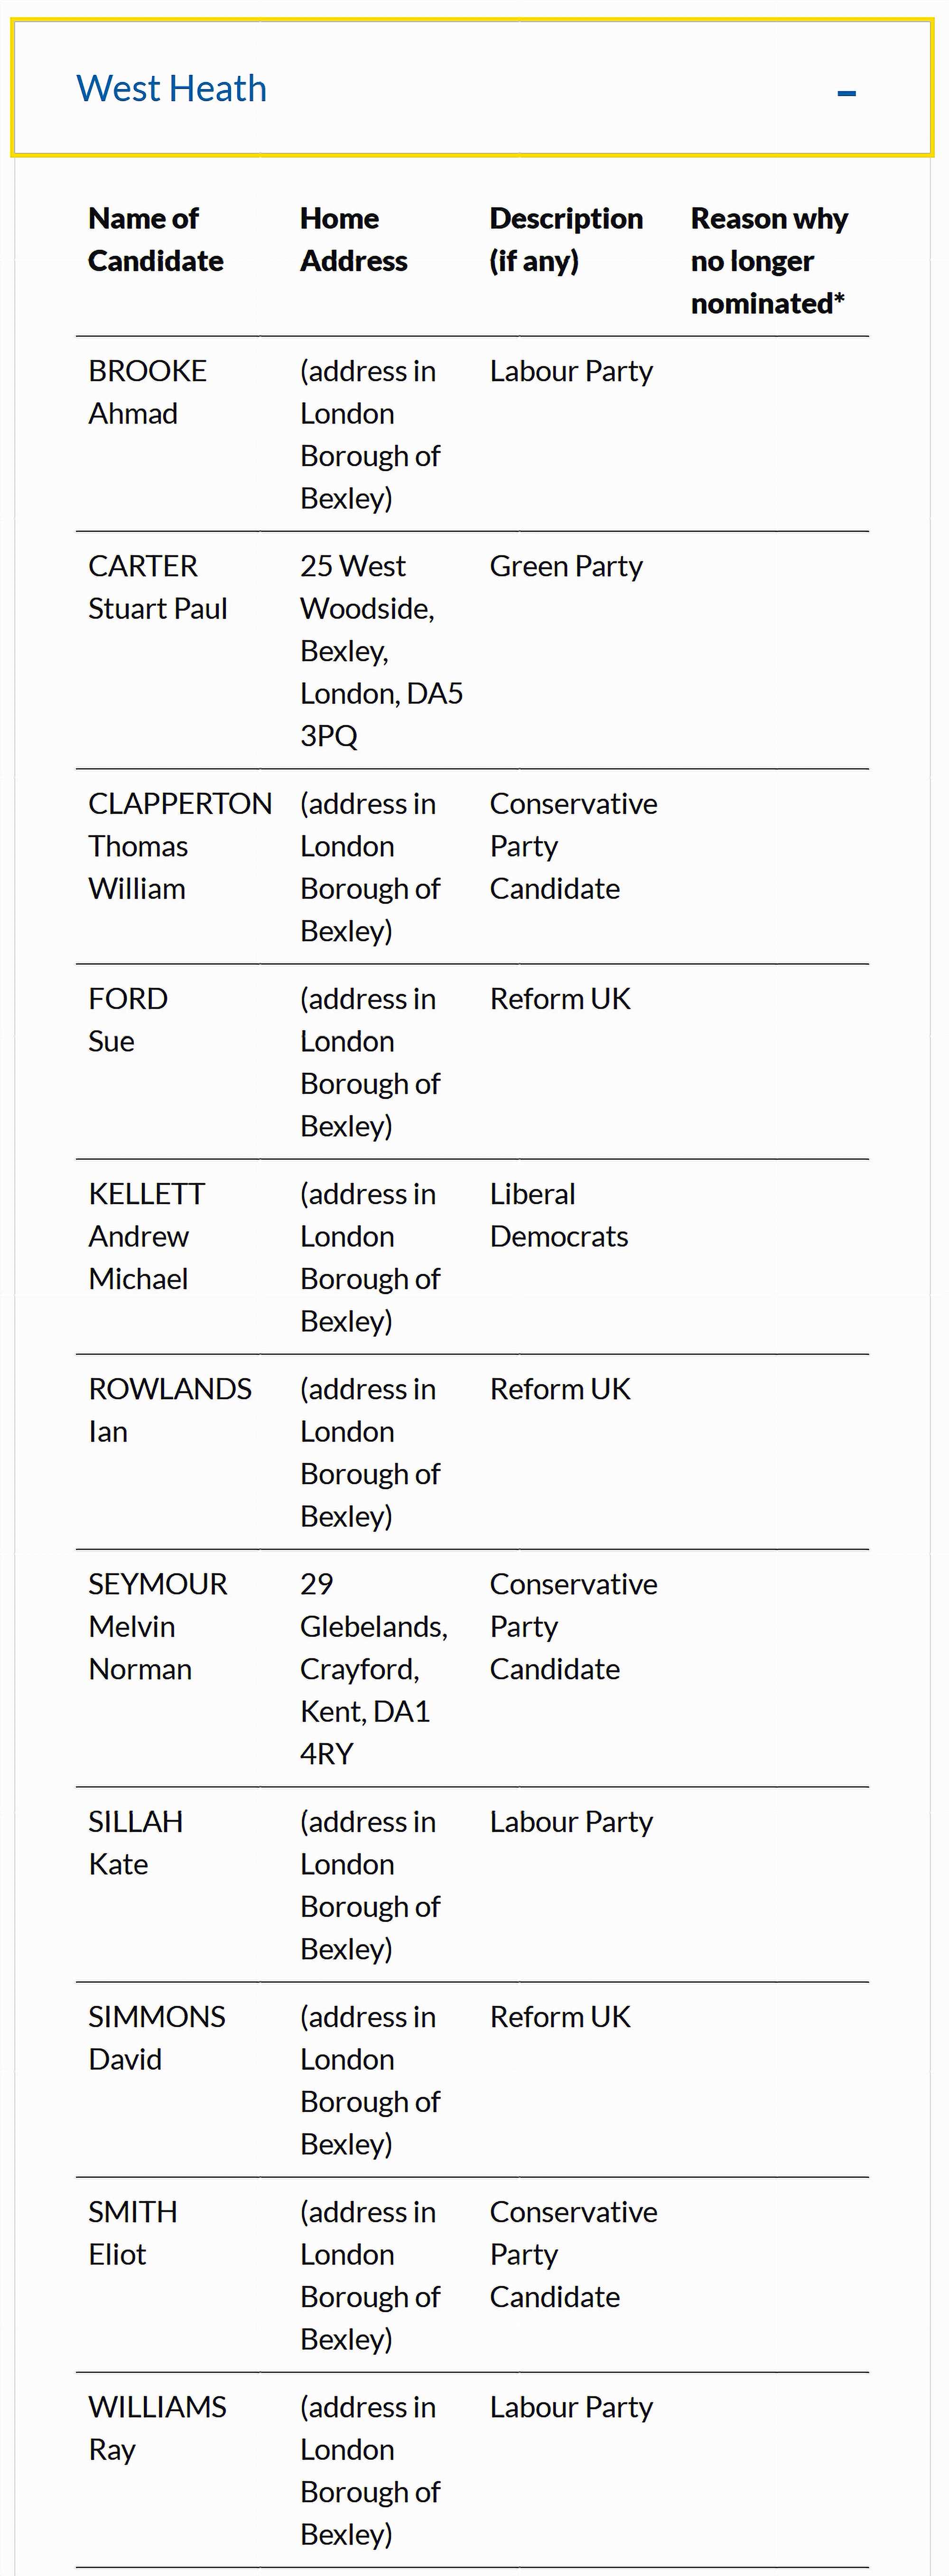The height and width of the screenshot is (2576, 949).
Task: Select SMITH Eliot's Conservative Party description
Action: point(573,2255)
